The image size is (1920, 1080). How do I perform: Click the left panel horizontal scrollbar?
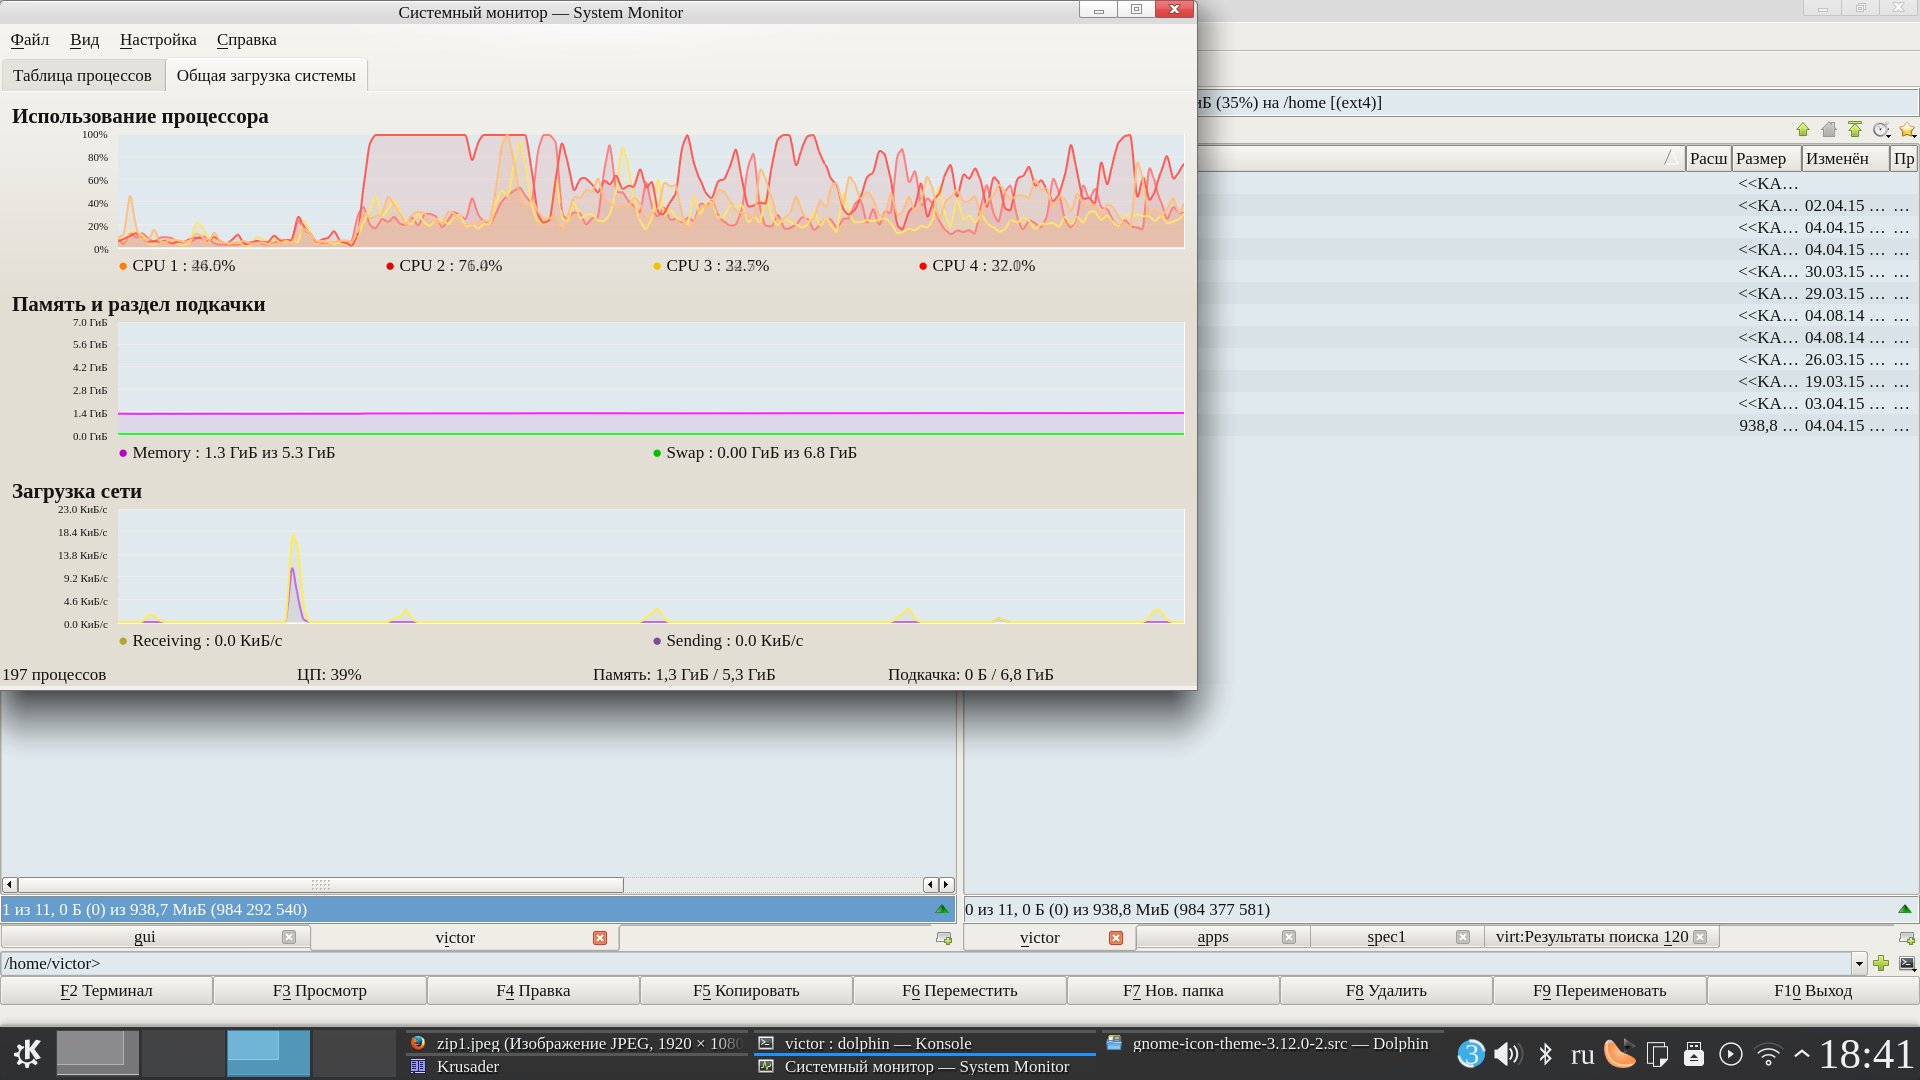[x=320, y=885]
